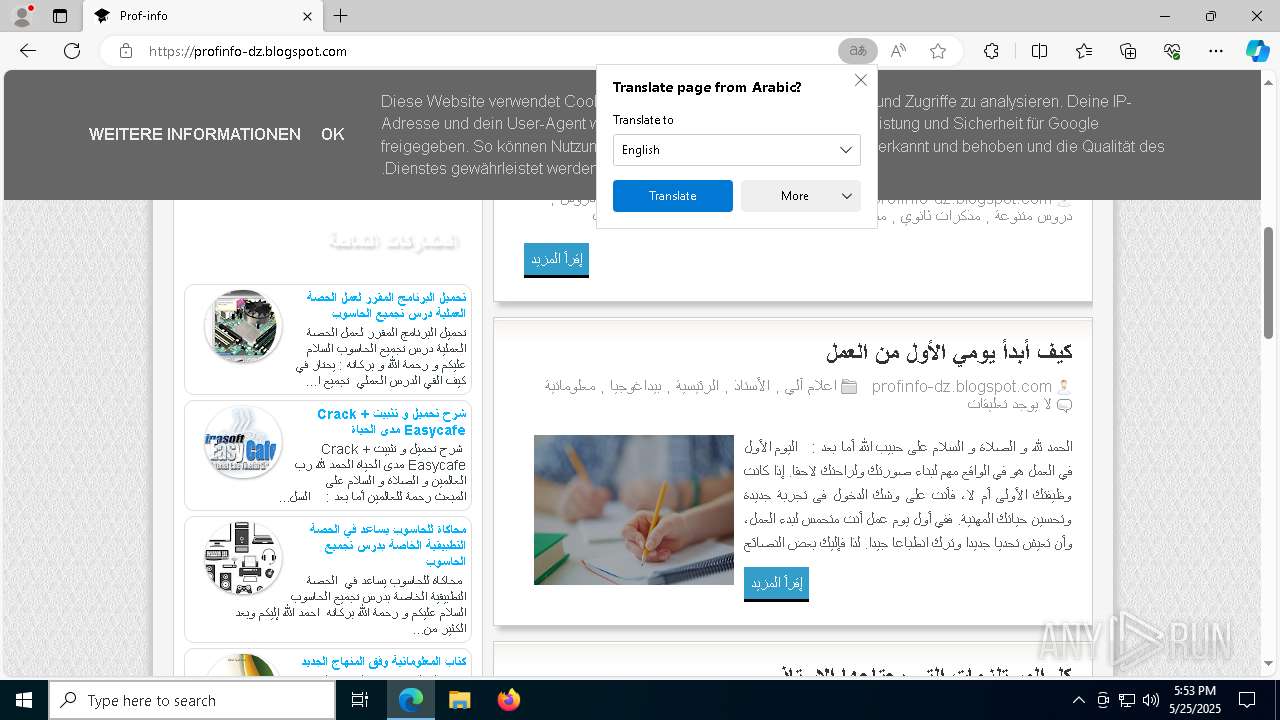
Task: Open the EasyCafe thumbnail in sidebar
Action: [243, 442]
